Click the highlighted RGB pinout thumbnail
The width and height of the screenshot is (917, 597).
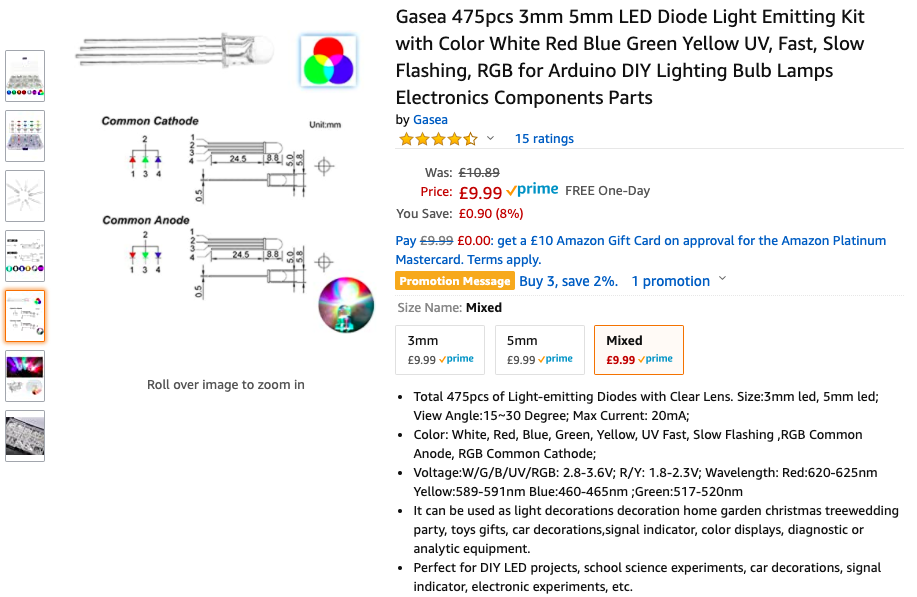tap(25, 316)
